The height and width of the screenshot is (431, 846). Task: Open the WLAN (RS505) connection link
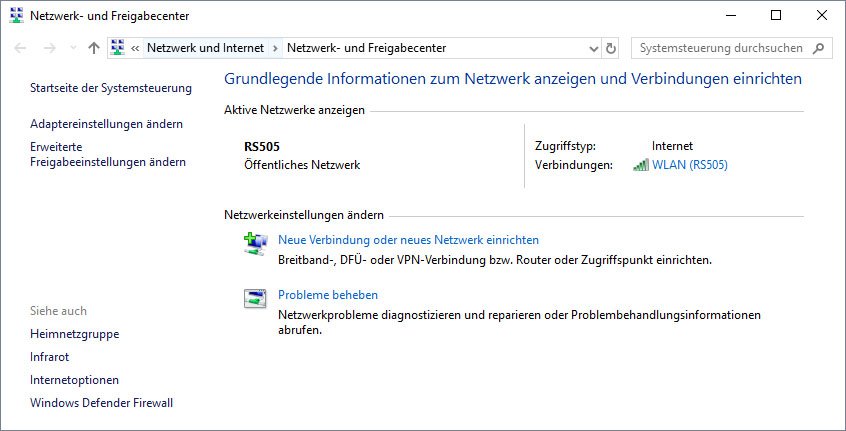[690, 165]
